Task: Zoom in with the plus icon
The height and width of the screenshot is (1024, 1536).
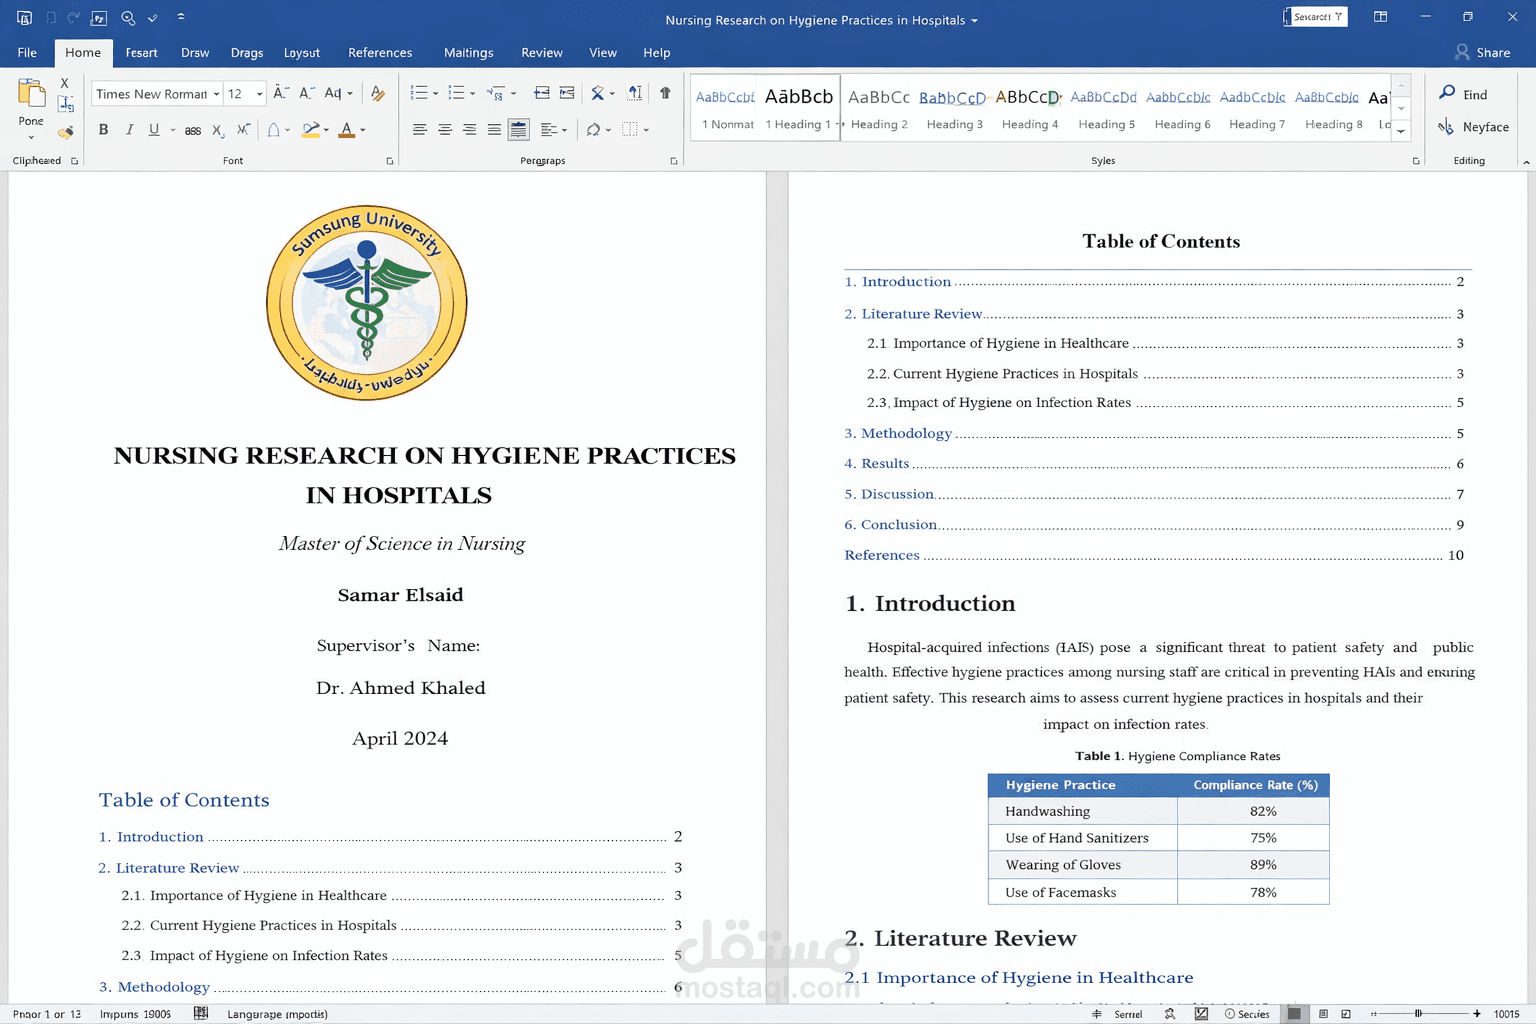Action: [x=1477, y=1014]
